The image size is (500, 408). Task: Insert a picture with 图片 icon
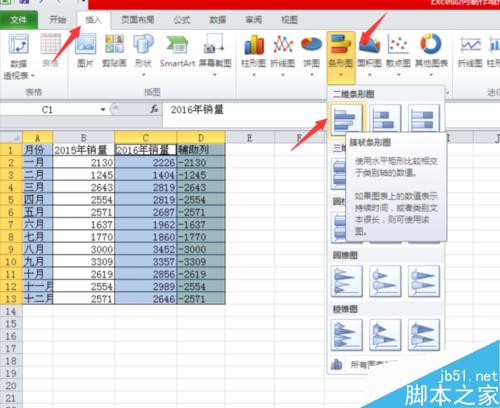click(x=85, y=50)
